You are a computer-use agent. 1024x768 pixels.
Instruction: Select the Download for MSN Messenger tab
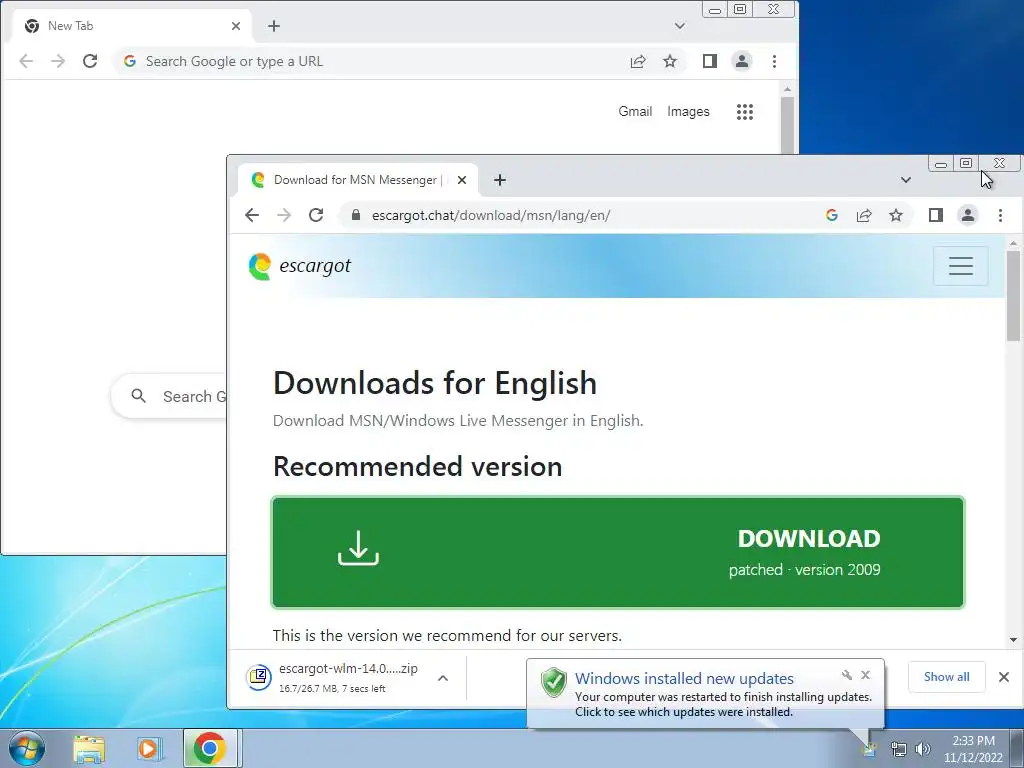pos(357,180)
